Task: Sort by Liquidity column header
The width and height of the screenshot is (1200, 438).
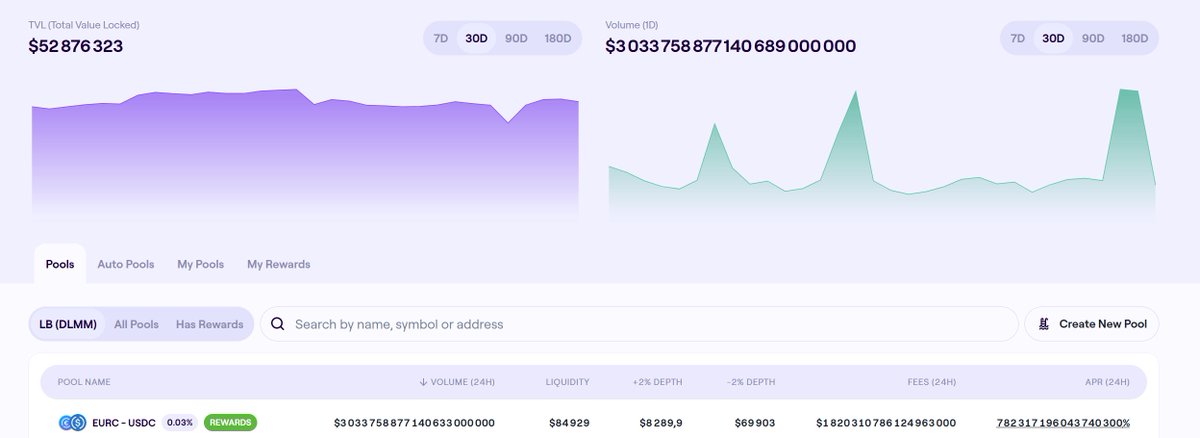Action: [567, 382]
